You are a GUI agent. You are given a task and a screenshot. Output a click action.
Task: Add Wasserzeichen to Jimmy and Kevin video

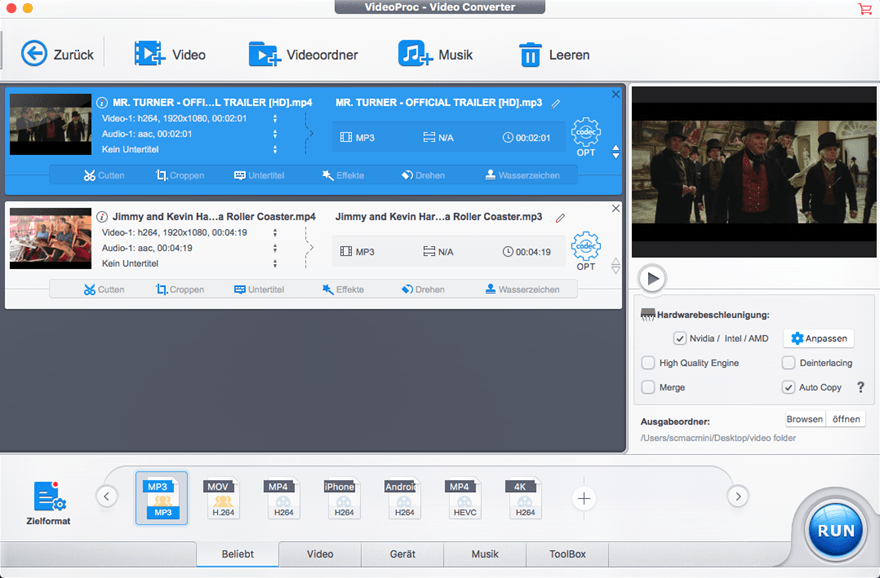click(x=522, y=290)
